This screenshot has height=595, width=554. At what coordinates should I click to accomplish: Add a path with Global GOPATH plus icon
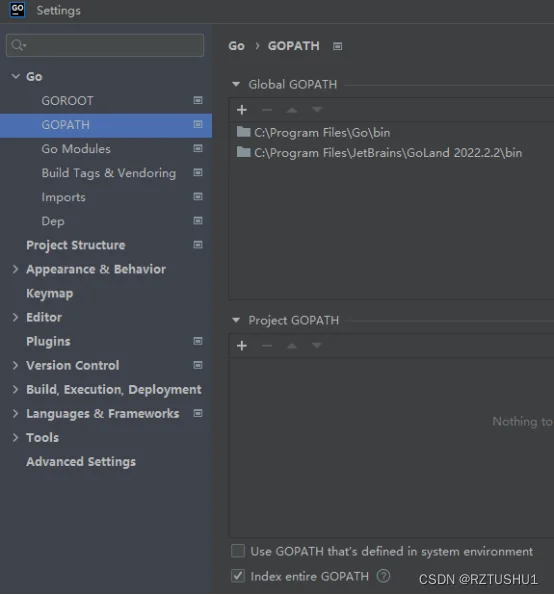(x=242, y=110)
